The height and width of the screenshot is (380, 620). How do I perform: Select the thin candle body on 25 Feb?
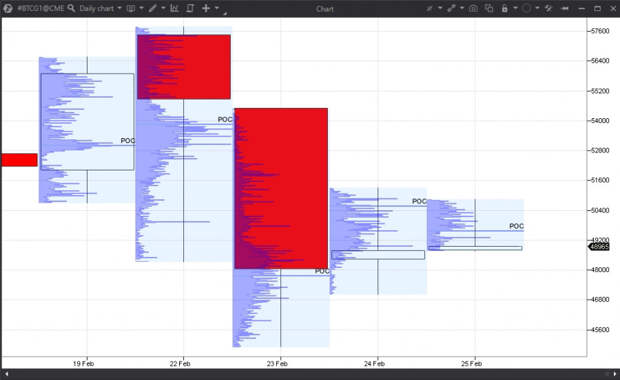pos(475,248)
